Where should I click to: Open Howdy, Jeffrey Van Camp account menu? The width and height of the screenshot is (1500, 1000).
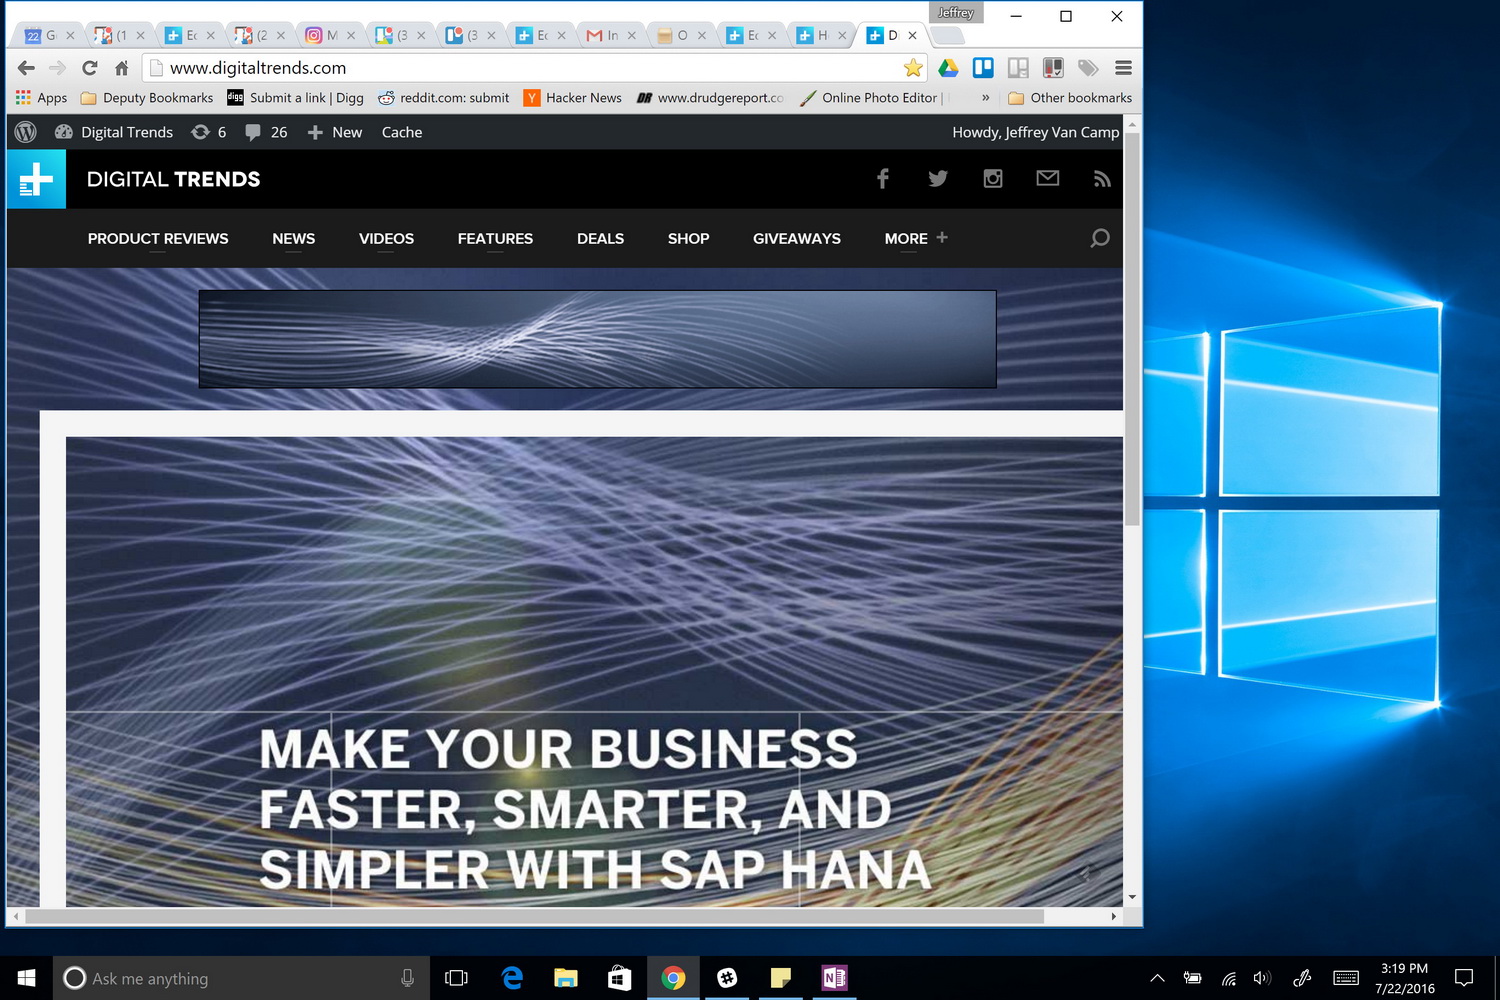click(1035, 132)
